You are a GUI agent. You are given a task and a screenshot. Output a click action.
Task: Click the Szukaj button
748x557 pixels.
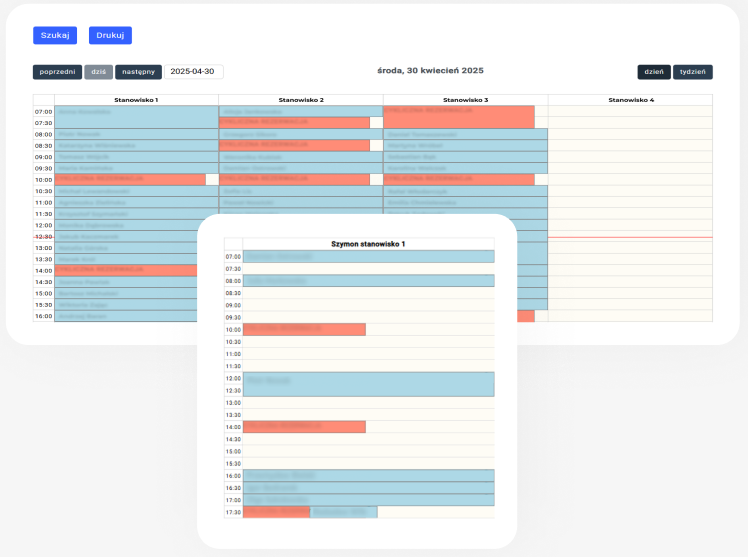coord(55,35)
